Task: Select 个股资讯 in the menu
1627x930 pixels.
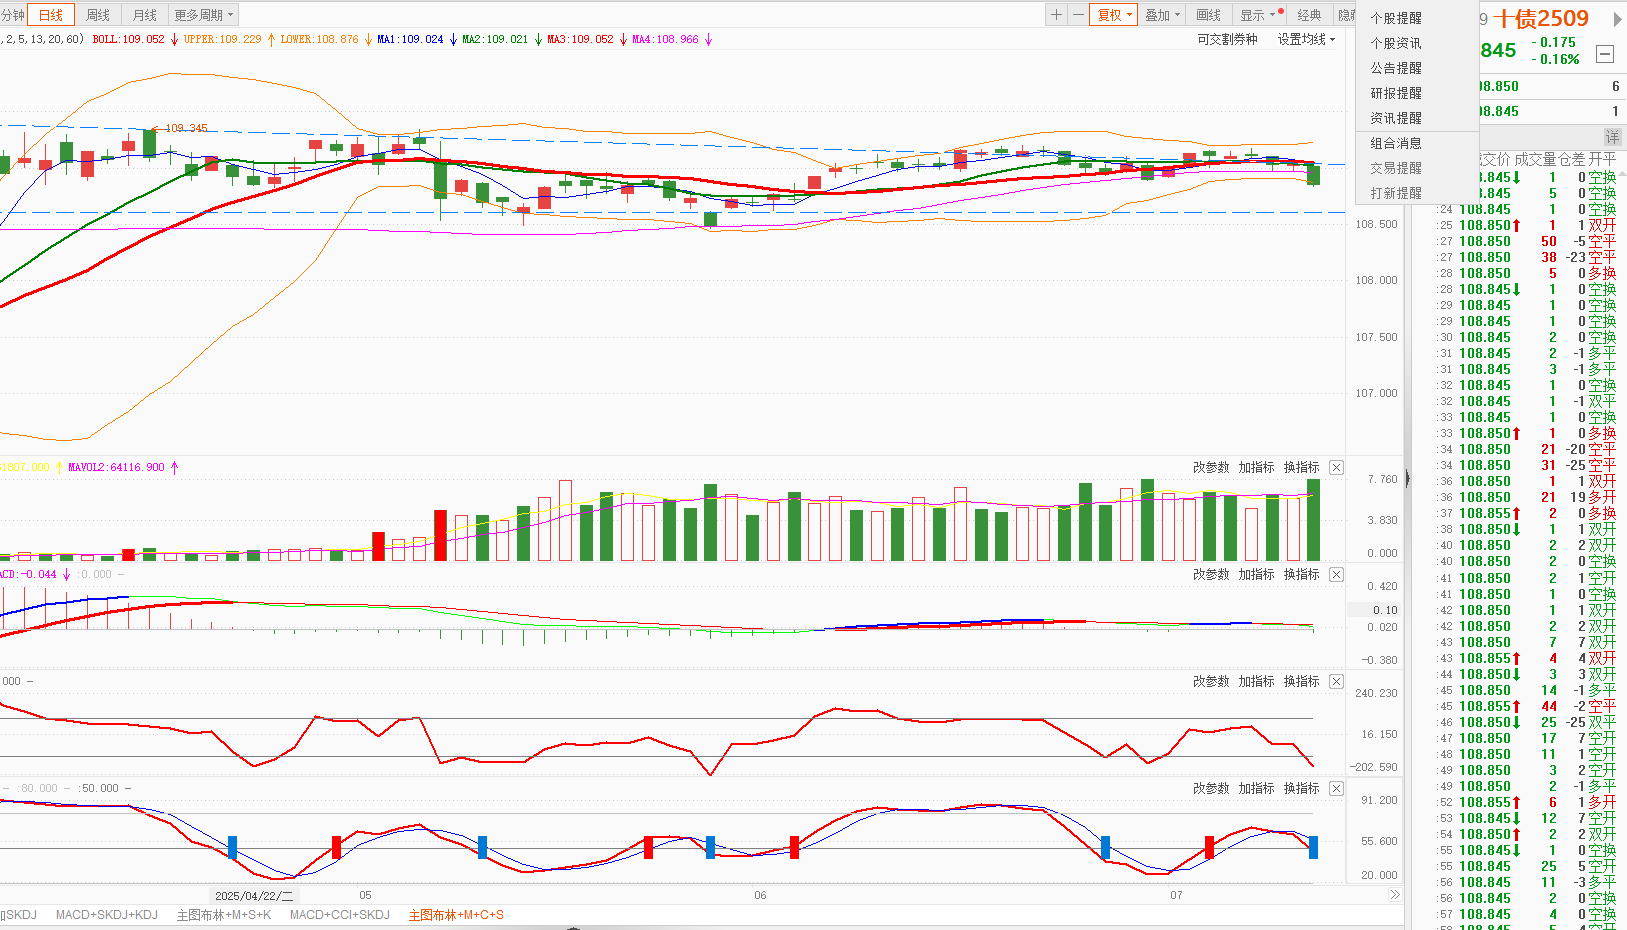Action: [x=1396, y=43]
